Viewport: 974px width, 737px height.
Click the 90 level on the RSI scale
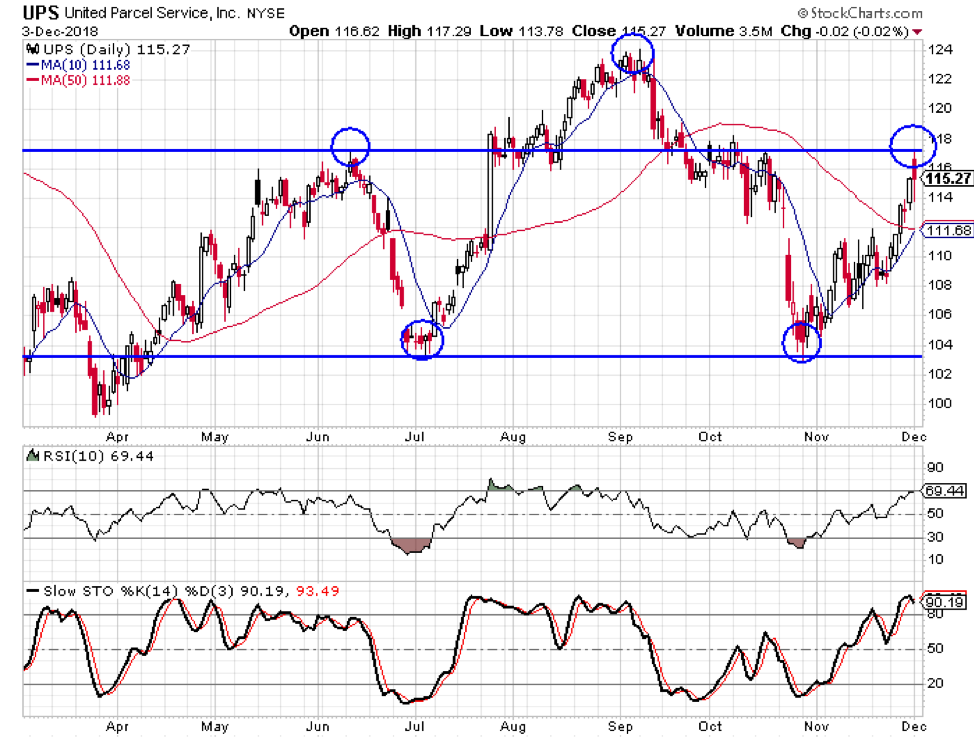pos(935,467)
